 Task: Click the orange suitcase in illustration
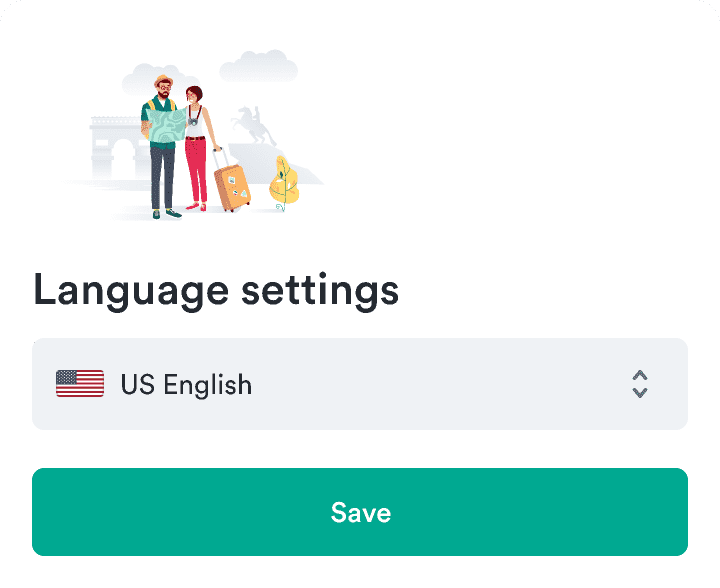coord(232,188)
